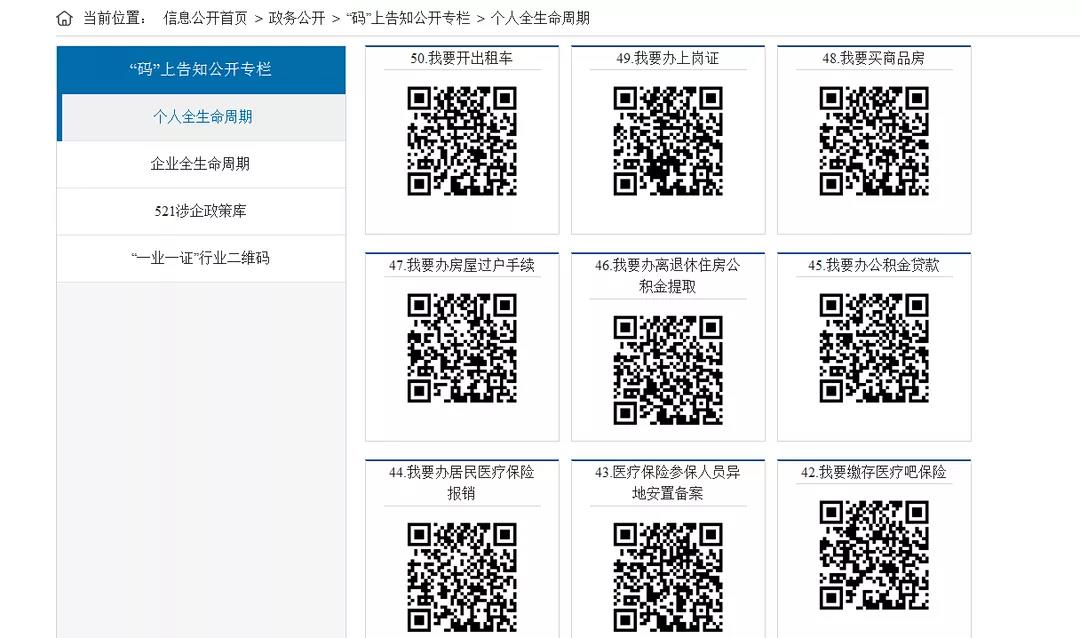Click the QR code for 居民医疗保险报销
1080x638 pixels.
pos(461,577)
